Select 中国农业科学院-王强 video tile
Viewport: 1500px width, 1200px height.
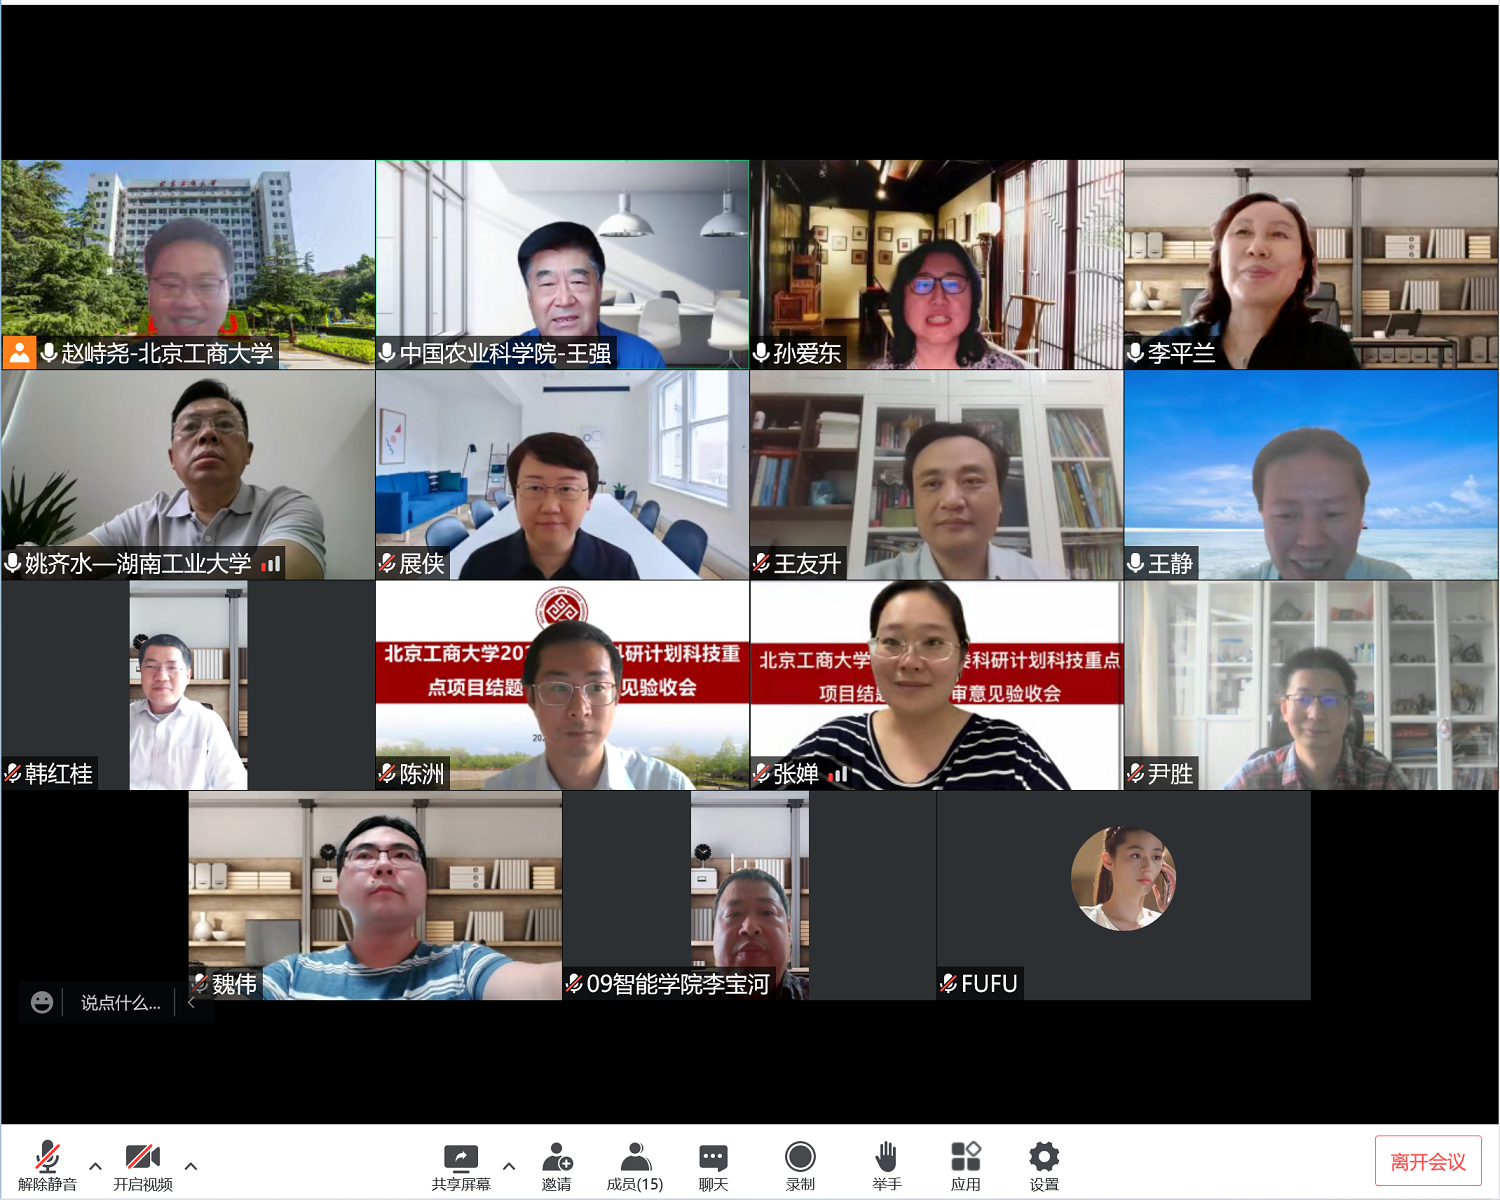point(562,264)
